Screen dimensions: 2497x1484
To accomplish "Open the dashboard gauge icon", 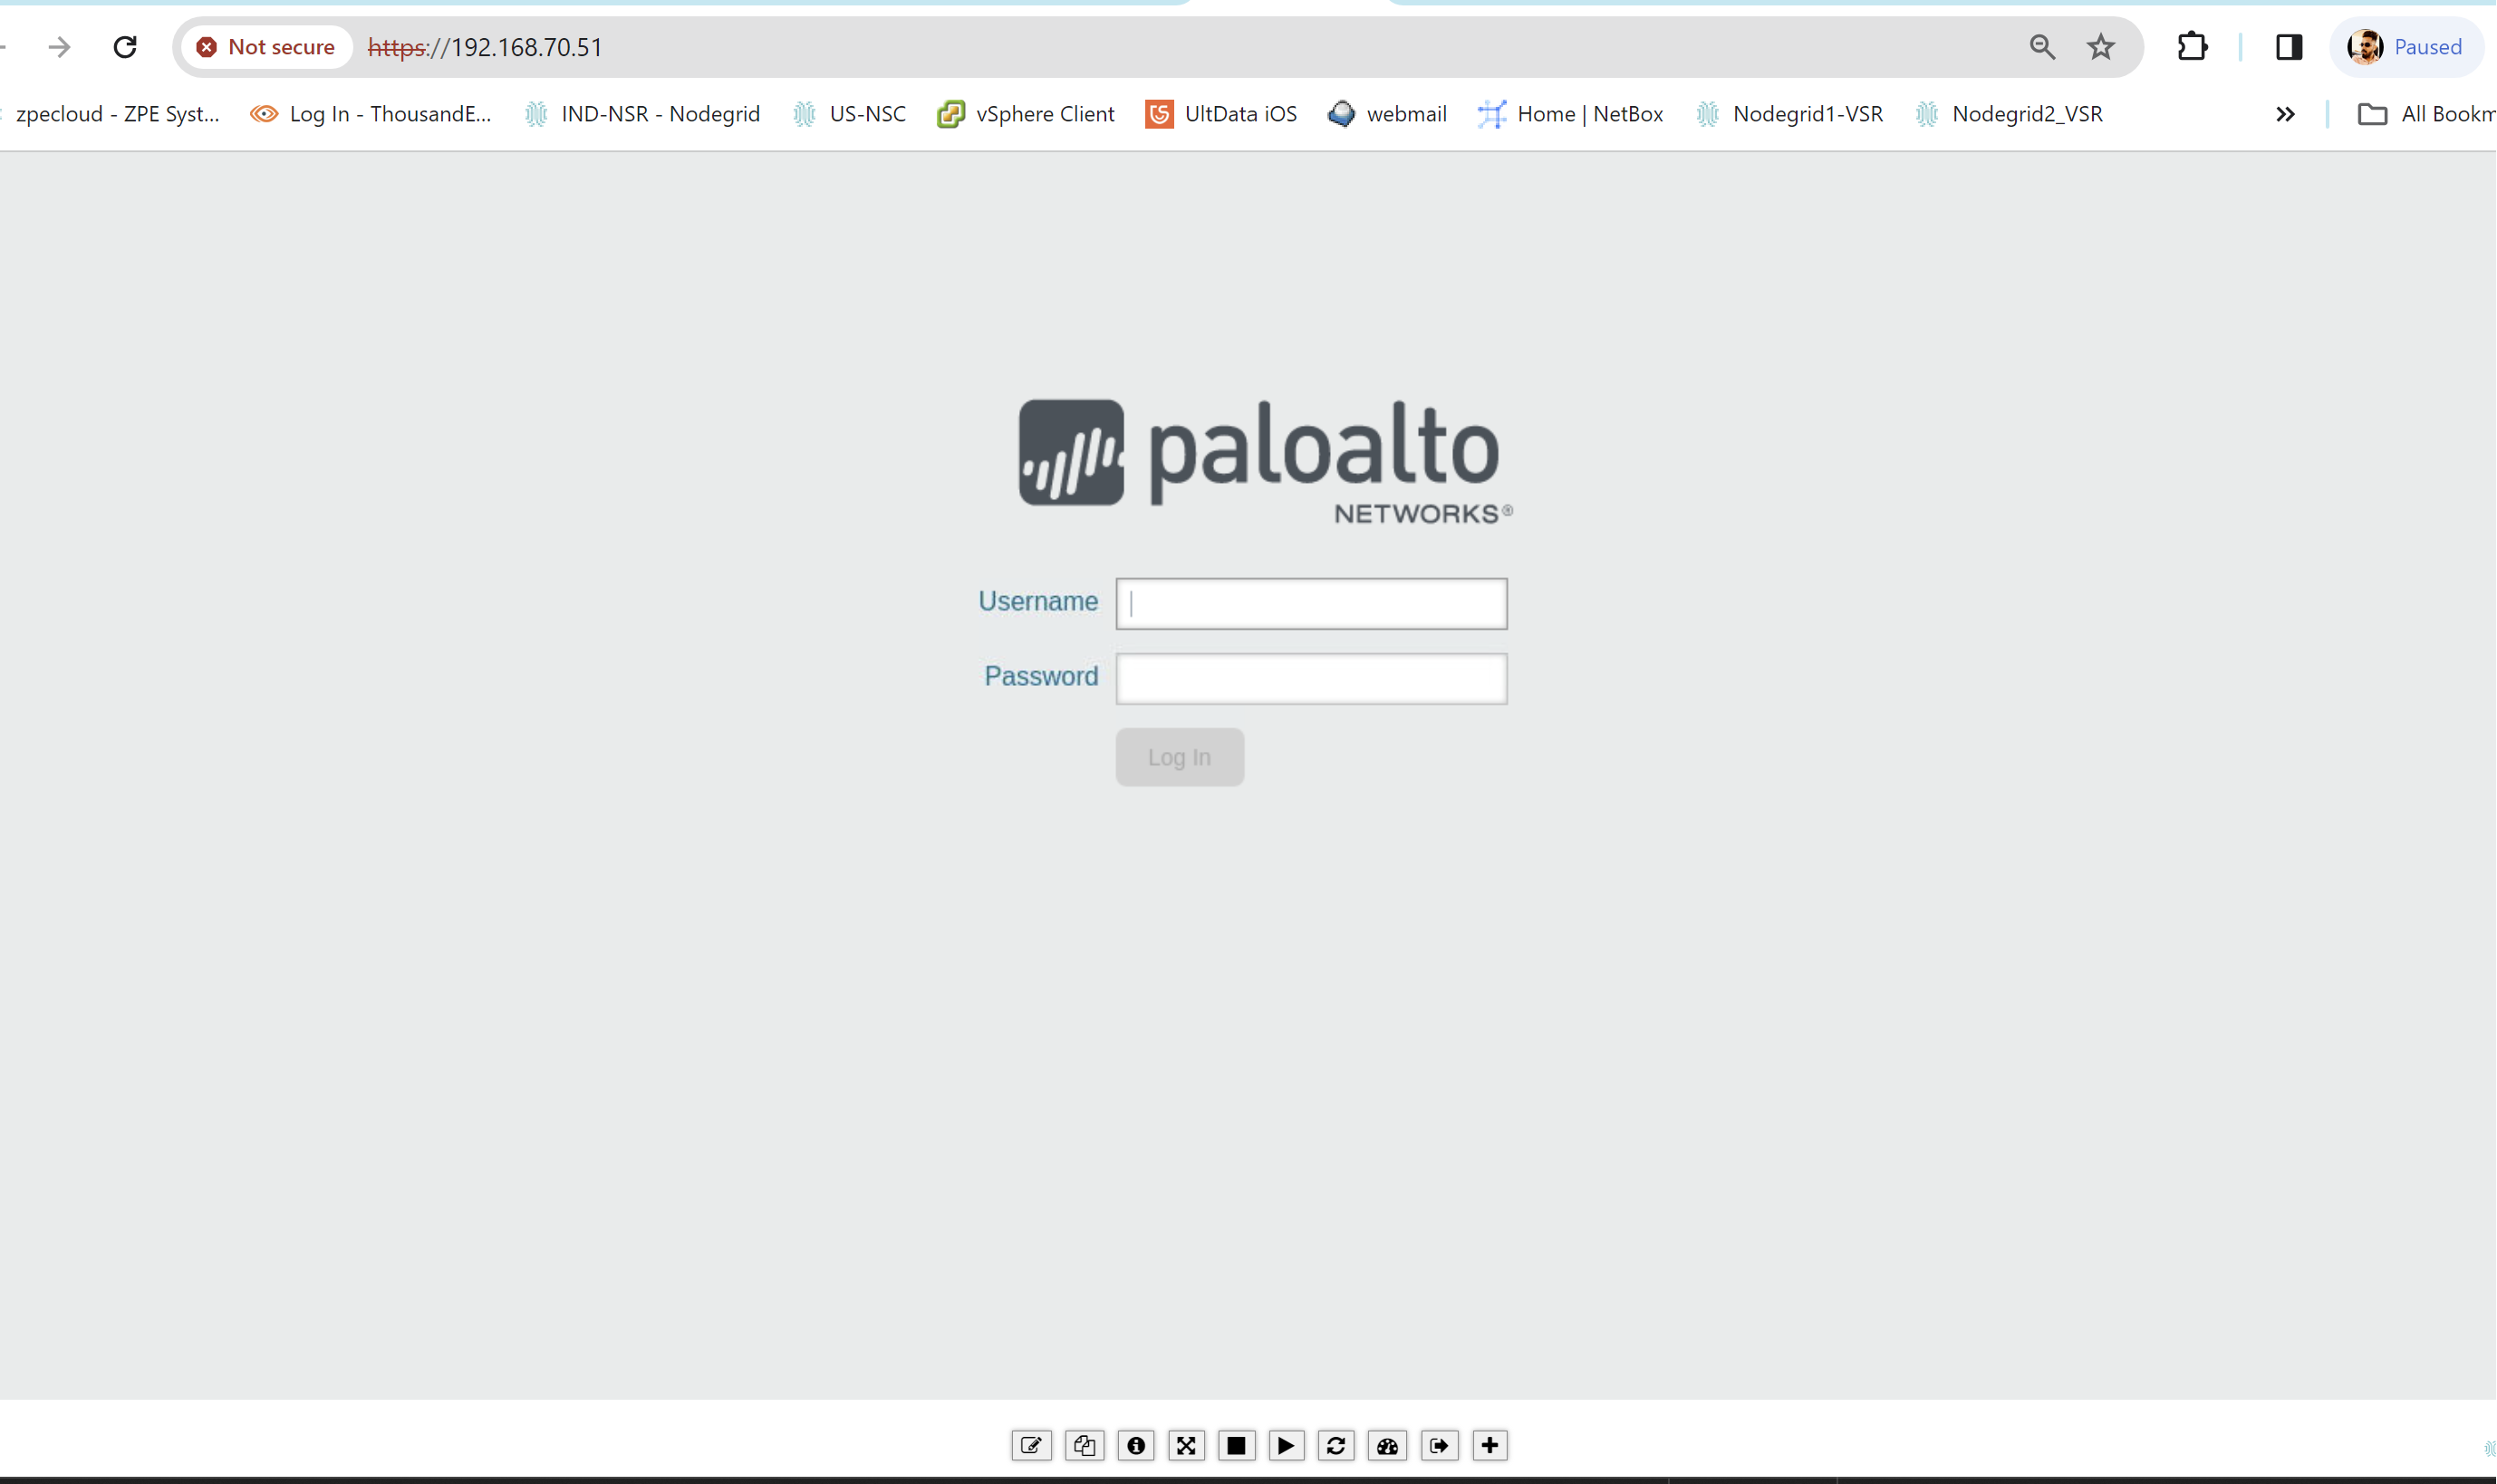I will pos(1388,1445).
